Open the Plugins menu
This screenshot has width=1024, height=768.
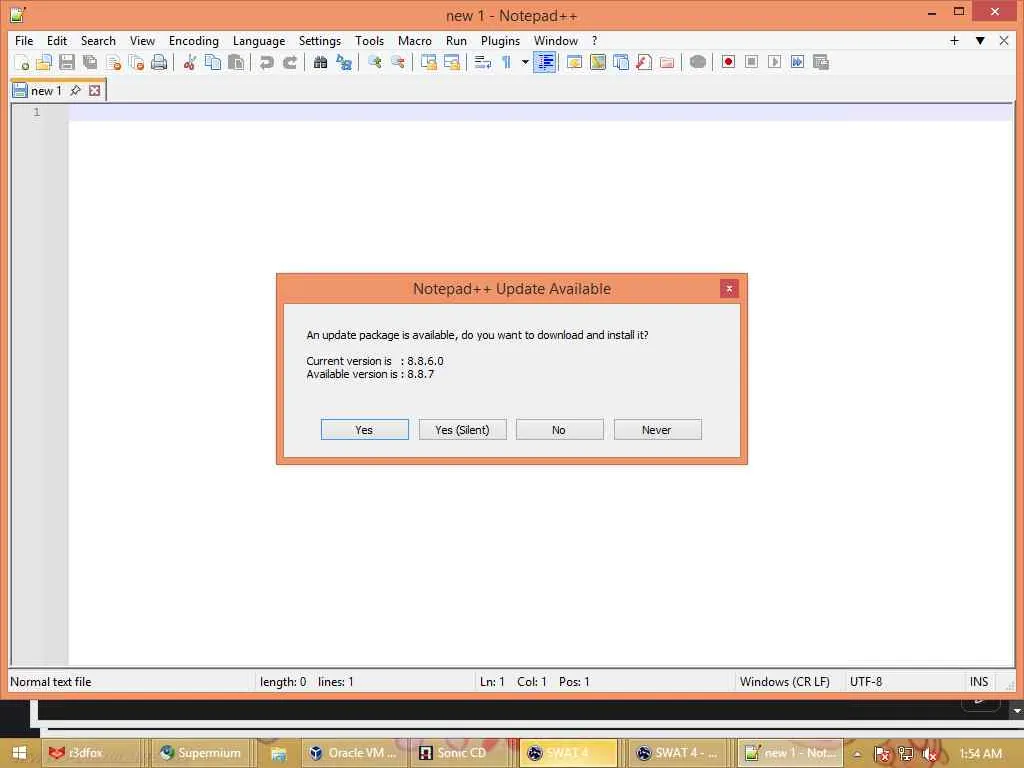500,40
